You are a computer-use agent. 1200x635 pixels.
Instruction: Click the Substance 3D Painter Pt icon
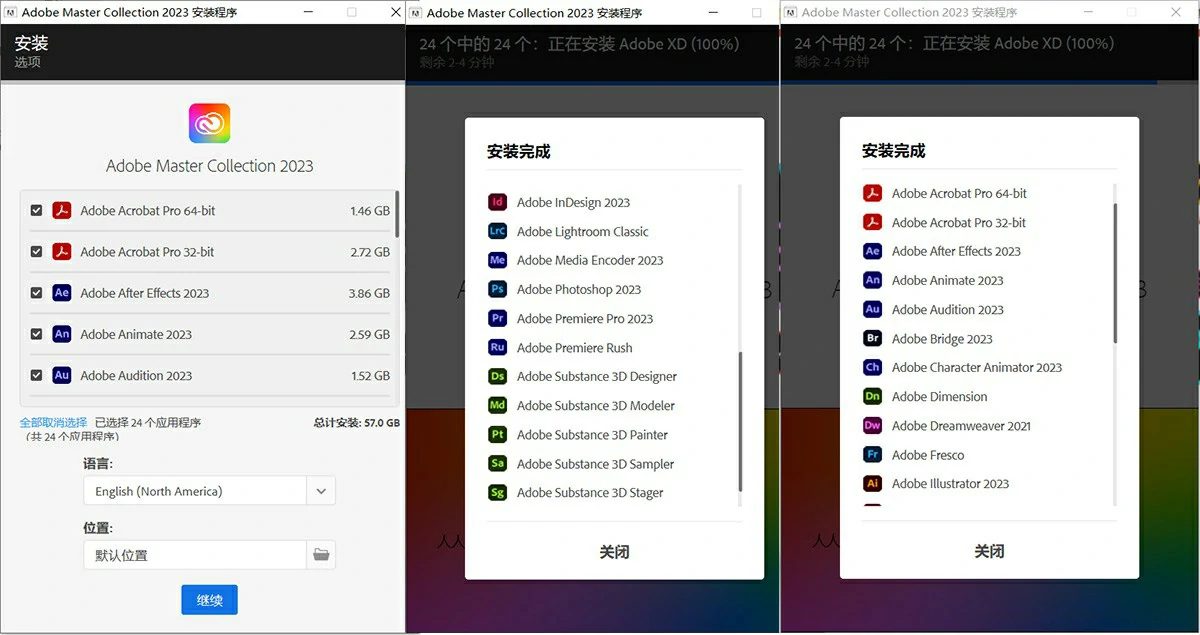(x=497, y=434)
